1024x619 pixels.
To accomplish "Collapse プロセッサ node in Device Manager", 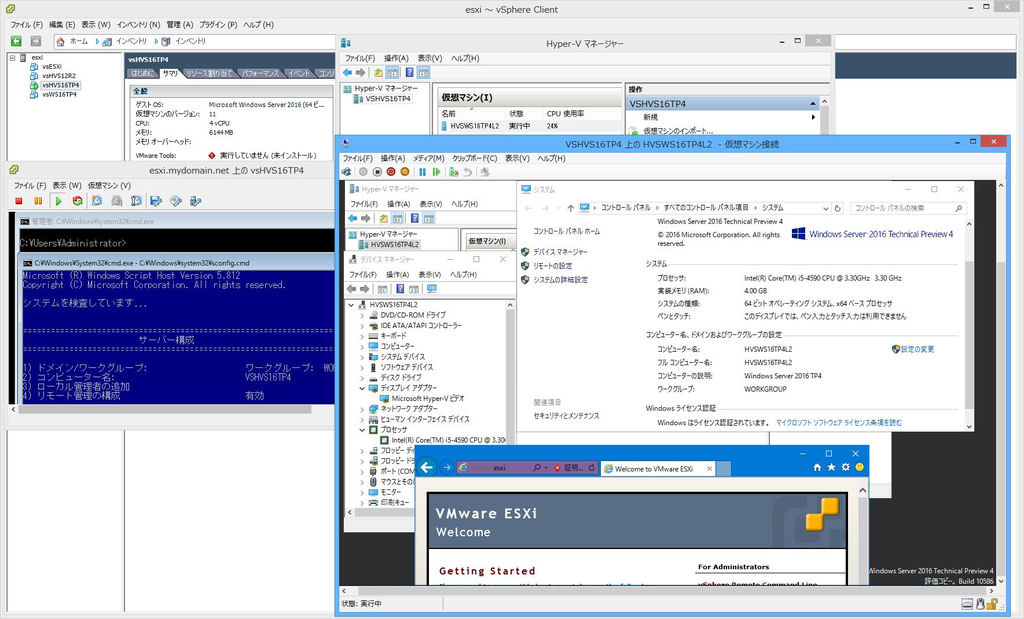I will (x=362, y=430).
